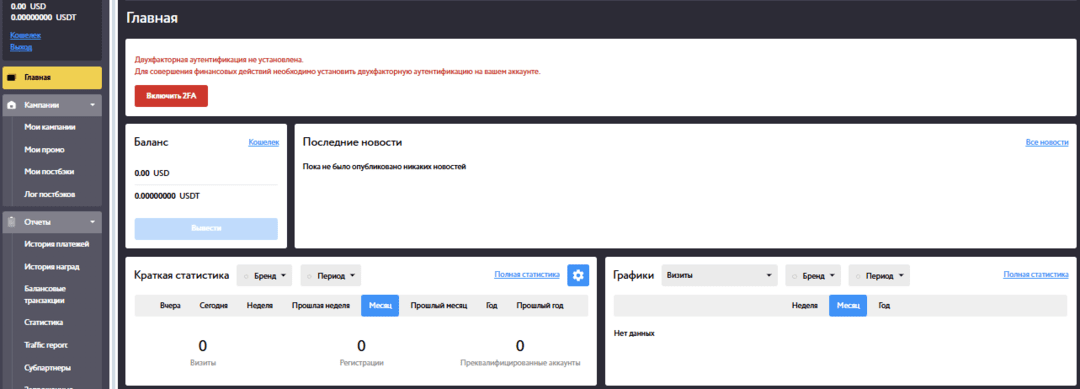Select the Месяц tab in Краткая статистика
The image size is (1080, 389).
(380, 306)
